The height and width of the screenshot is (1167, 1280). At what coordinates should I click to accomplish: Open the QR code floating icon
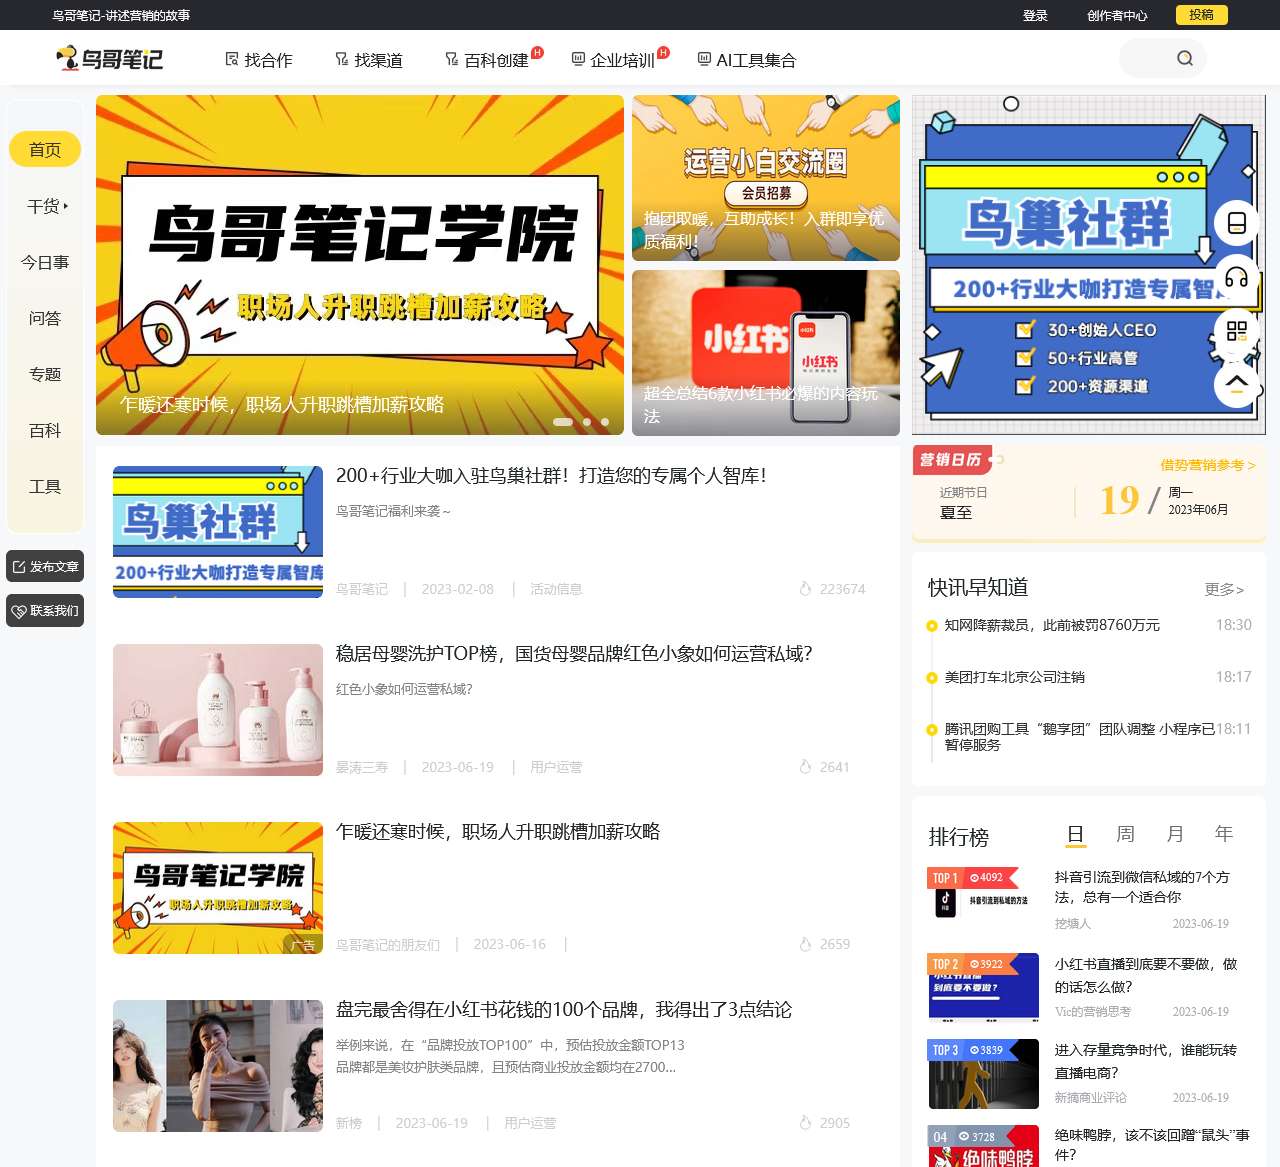1237,331
